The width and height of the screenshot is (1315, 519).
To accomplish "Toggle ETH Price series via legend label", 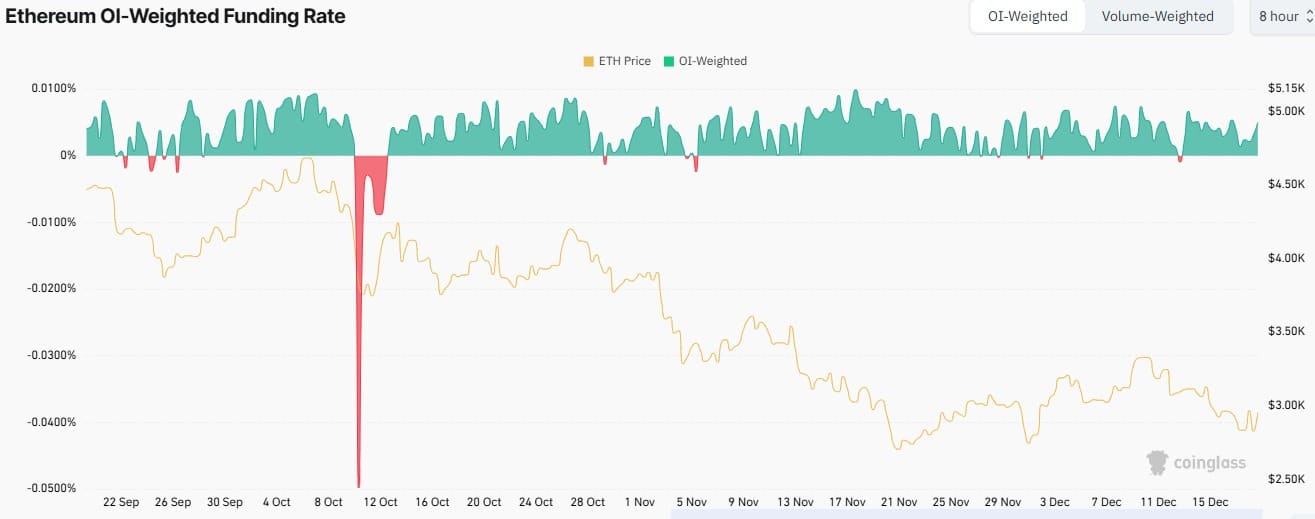I will (x=624, y=61).
